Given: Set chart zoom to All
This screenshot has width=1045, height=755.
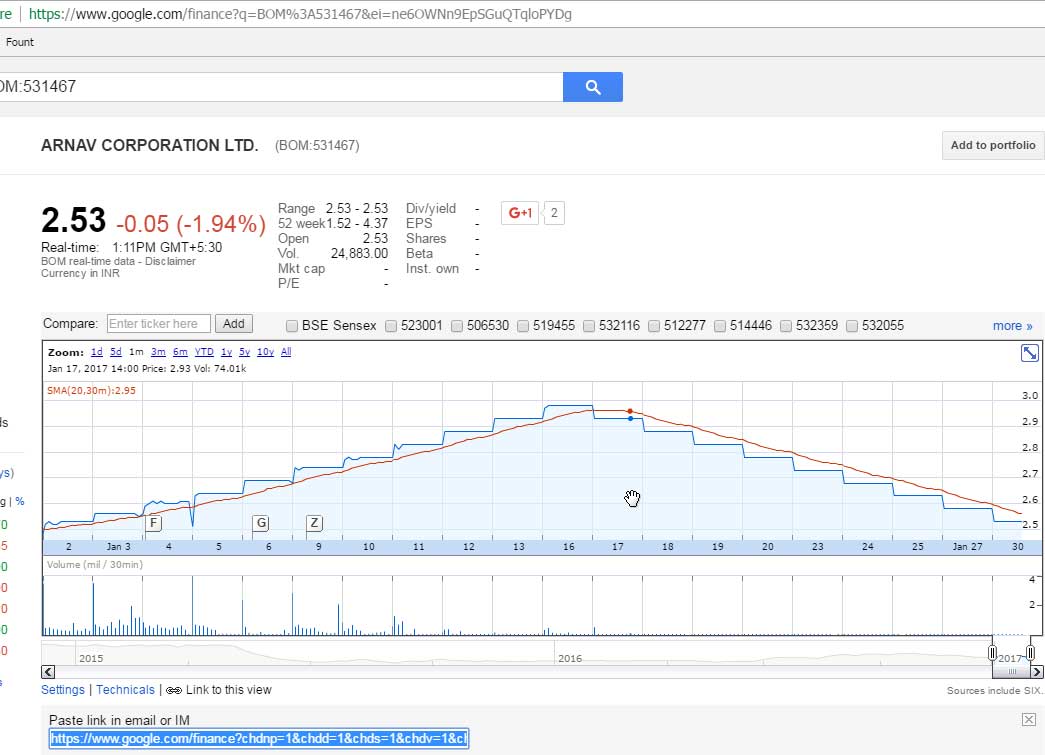Looking at the screenshot, I should [x=286, y=352].
